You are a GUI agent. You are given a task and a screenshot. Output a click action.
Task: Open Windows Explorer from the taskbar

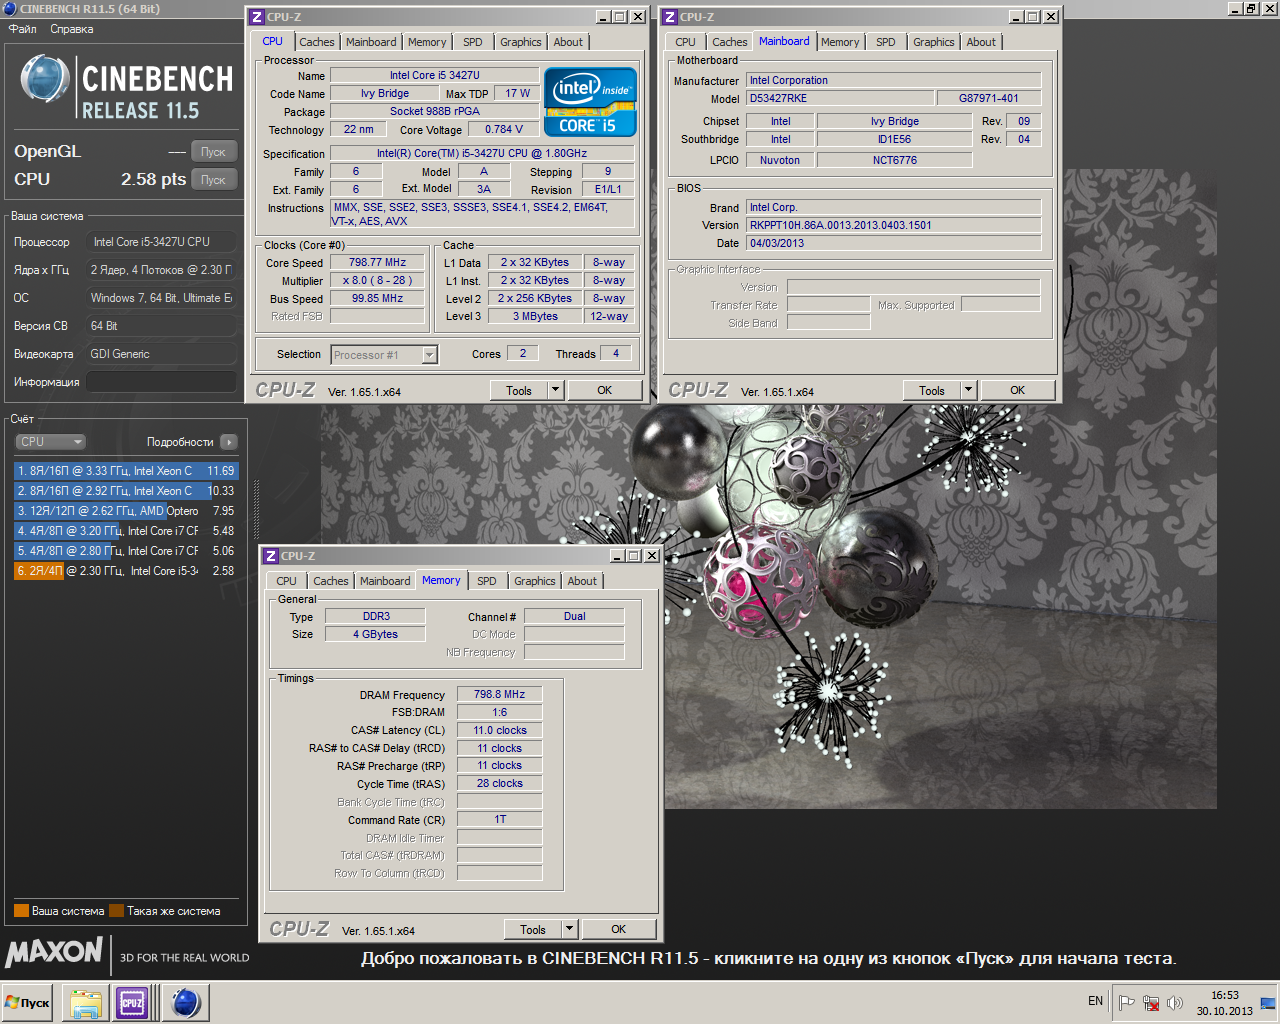(x=85, y=1002)
